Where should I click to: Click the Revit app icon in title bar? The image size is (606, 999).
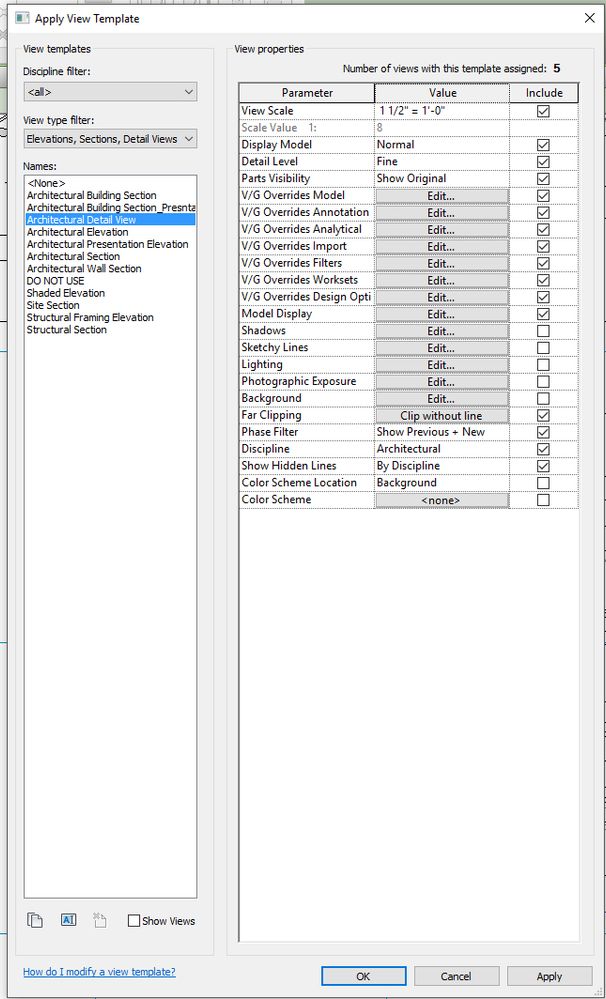point(23,18)
